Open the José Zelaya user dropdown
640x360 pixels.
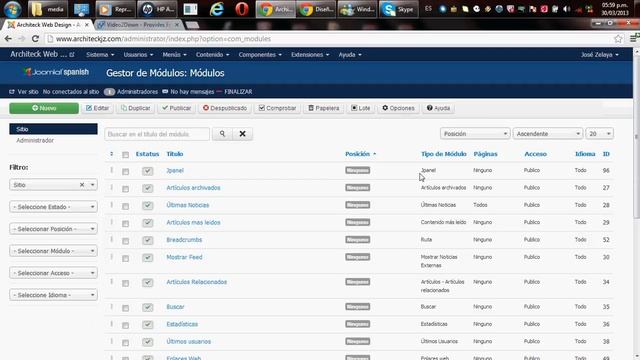pyautogui.click(x=600, y=54)
